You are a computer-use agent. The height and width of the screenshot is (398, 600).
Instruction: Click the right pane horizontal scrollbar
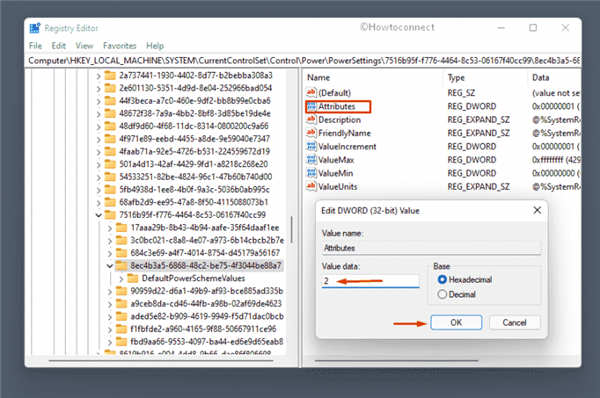pyautogui.click(x=396, y=360)
